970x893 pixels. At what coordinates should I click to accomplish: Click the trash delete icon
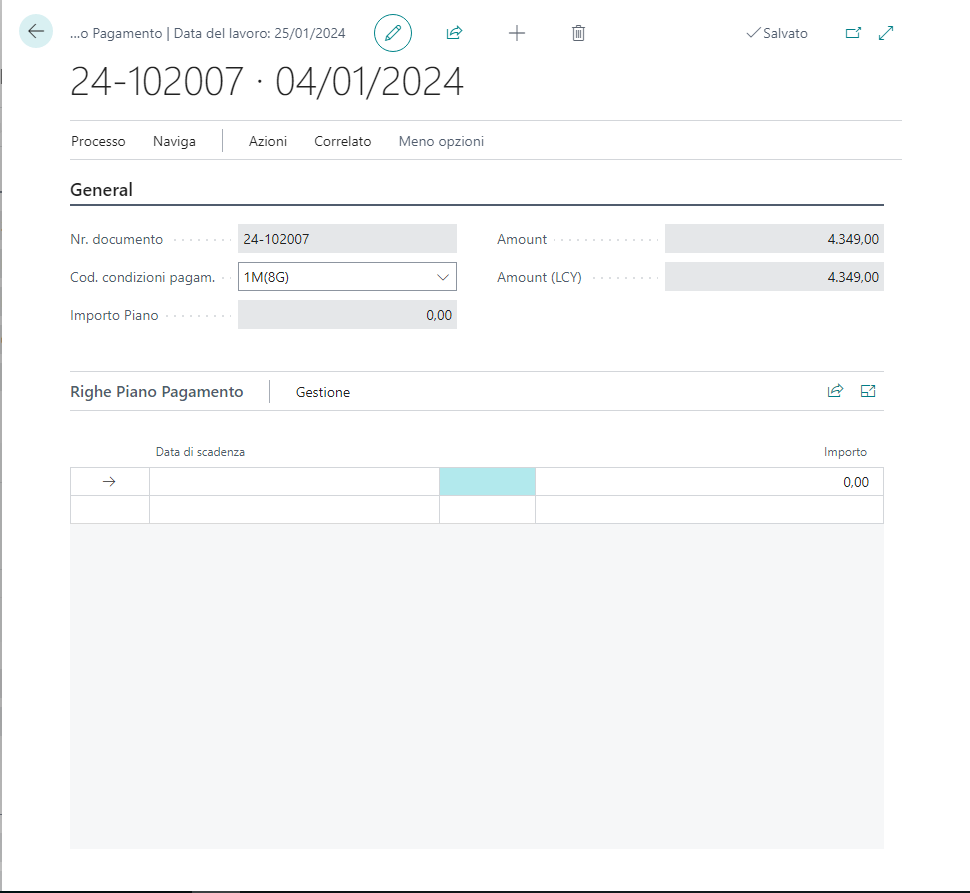click(x=578, y=33)
